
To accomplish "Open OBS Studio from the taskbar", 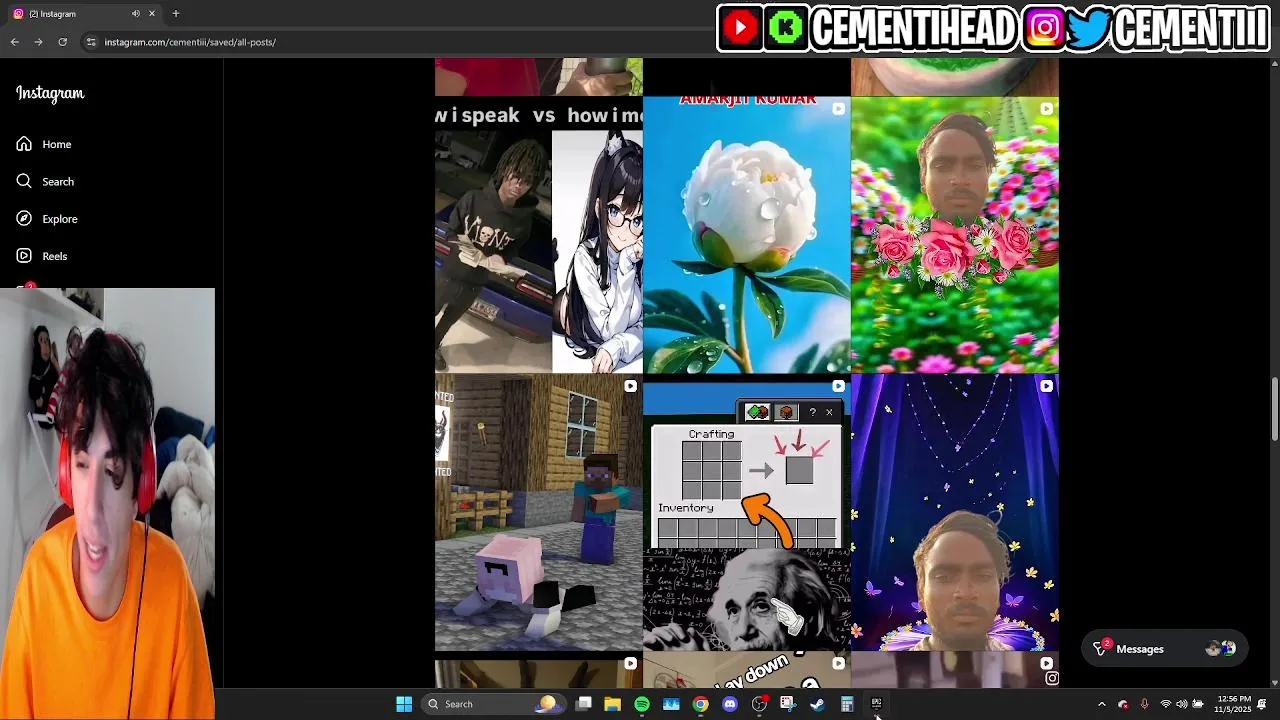I will tap(759, 704).
